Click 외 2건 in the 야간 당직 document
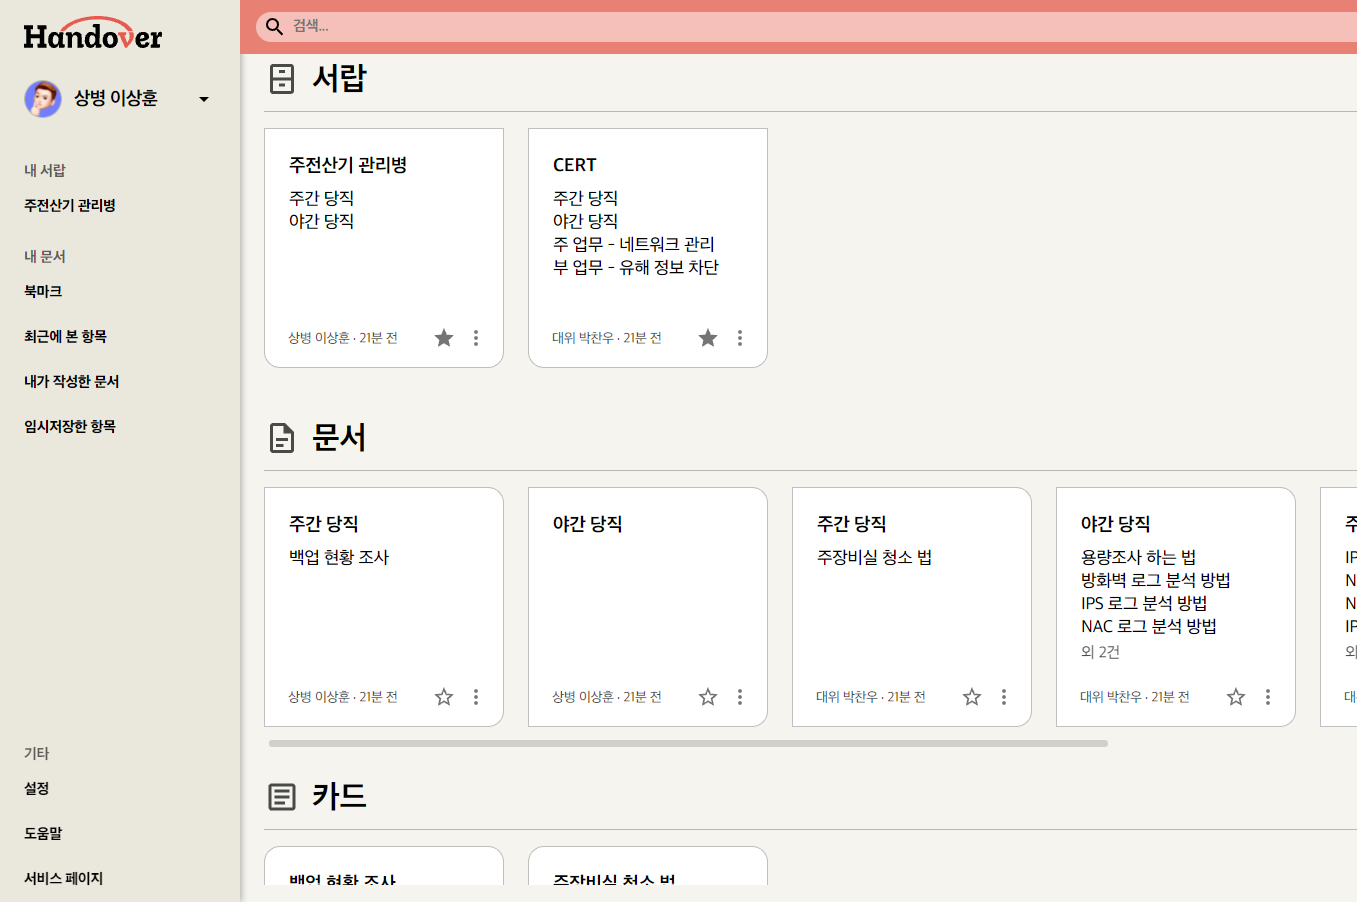Viewport: 1357px width, 902px height. click(1100, 652)
